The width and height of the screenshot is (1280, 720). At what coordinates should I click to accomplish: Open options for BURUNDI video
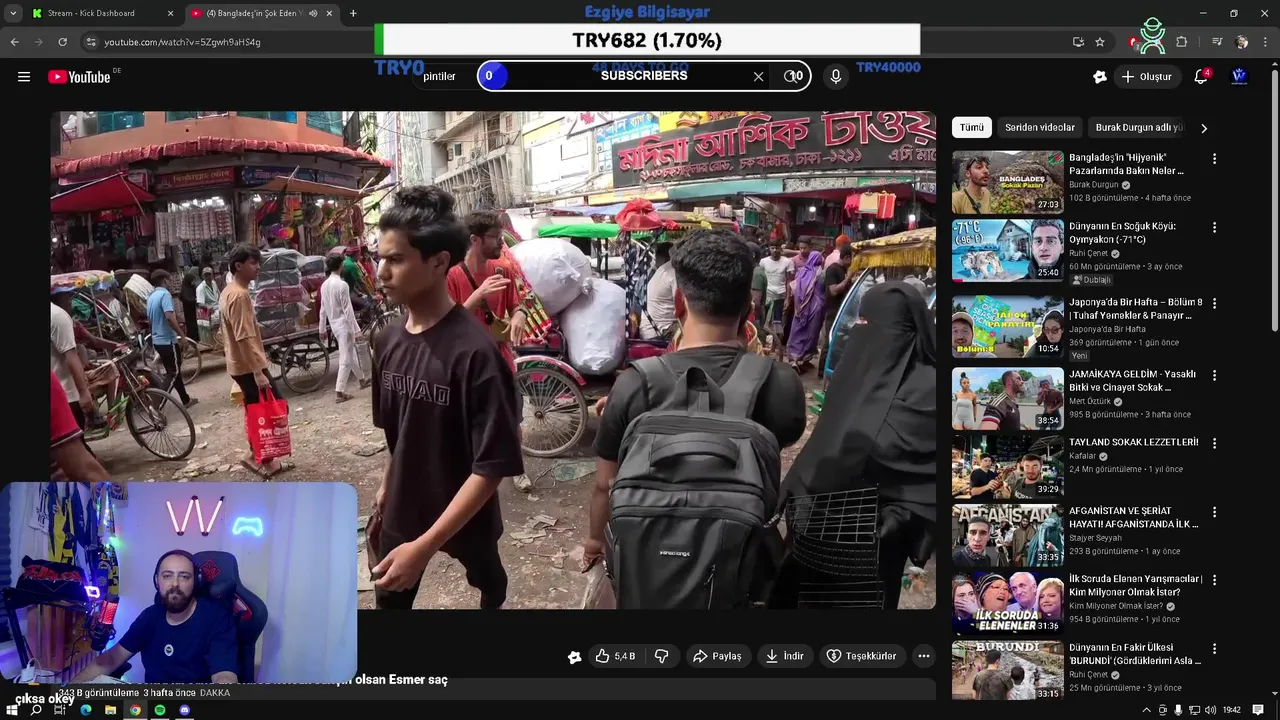pyautogui.click(x=1215, y=649)
